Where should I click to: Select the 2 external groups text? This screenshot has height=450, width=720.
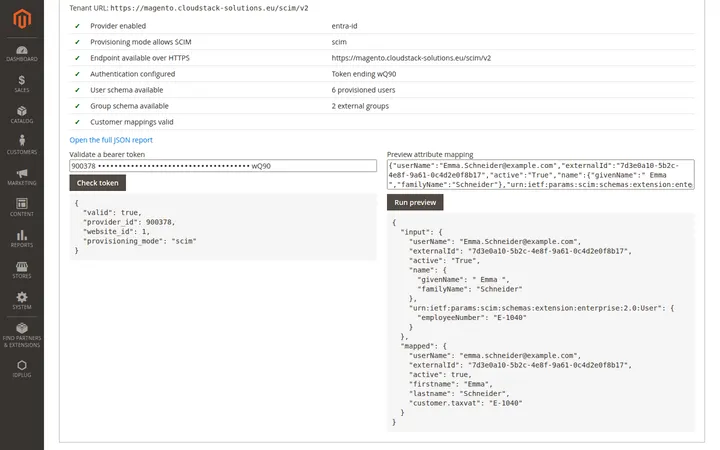pos(360,106)
